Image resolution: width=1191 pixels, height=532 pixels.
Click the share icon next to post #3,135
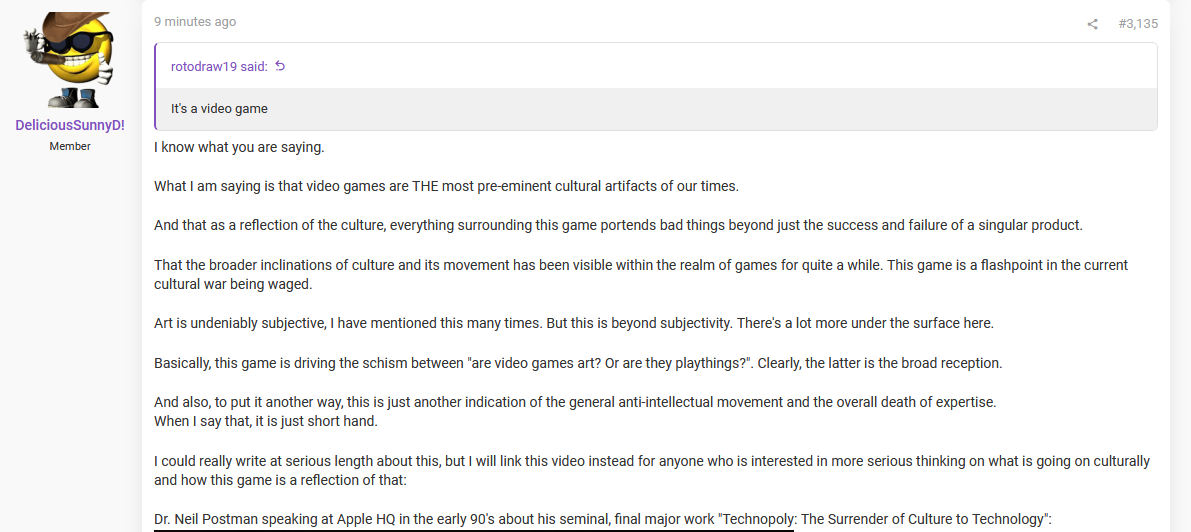(x=1092, y=24)
